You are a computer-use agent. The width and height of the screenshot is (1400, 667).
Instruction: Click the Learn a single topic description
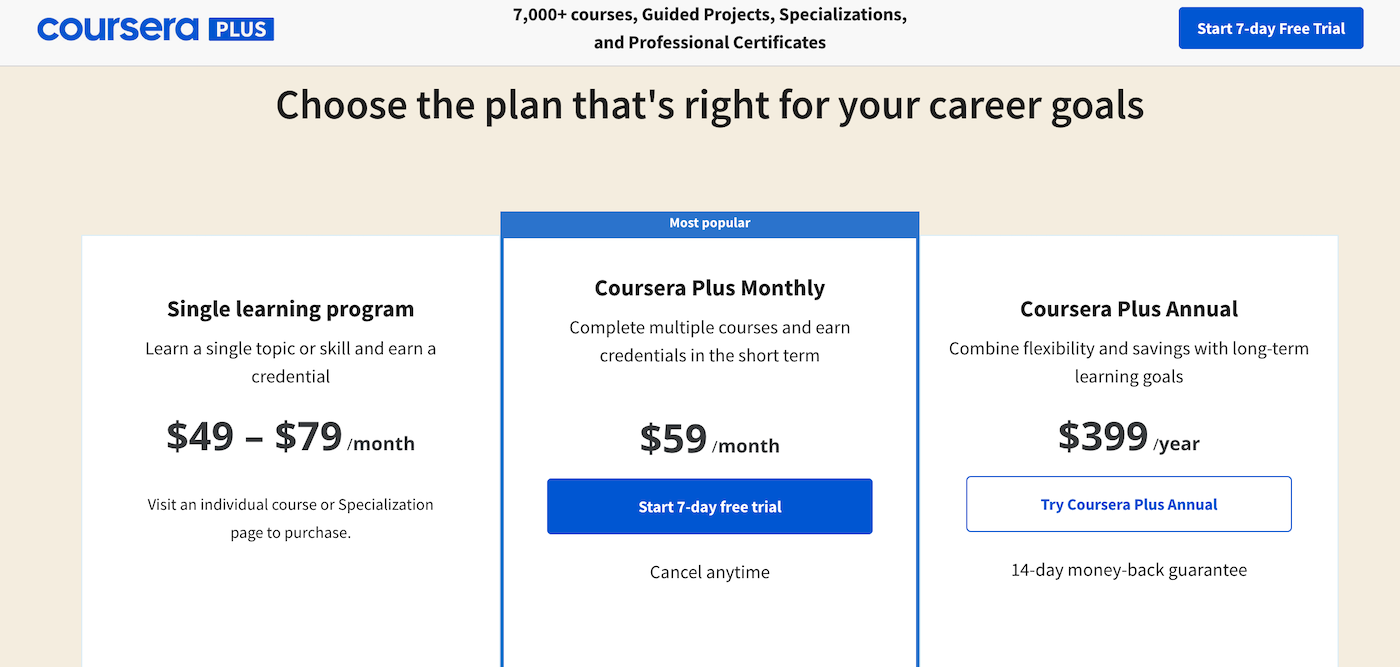point(290,362)
